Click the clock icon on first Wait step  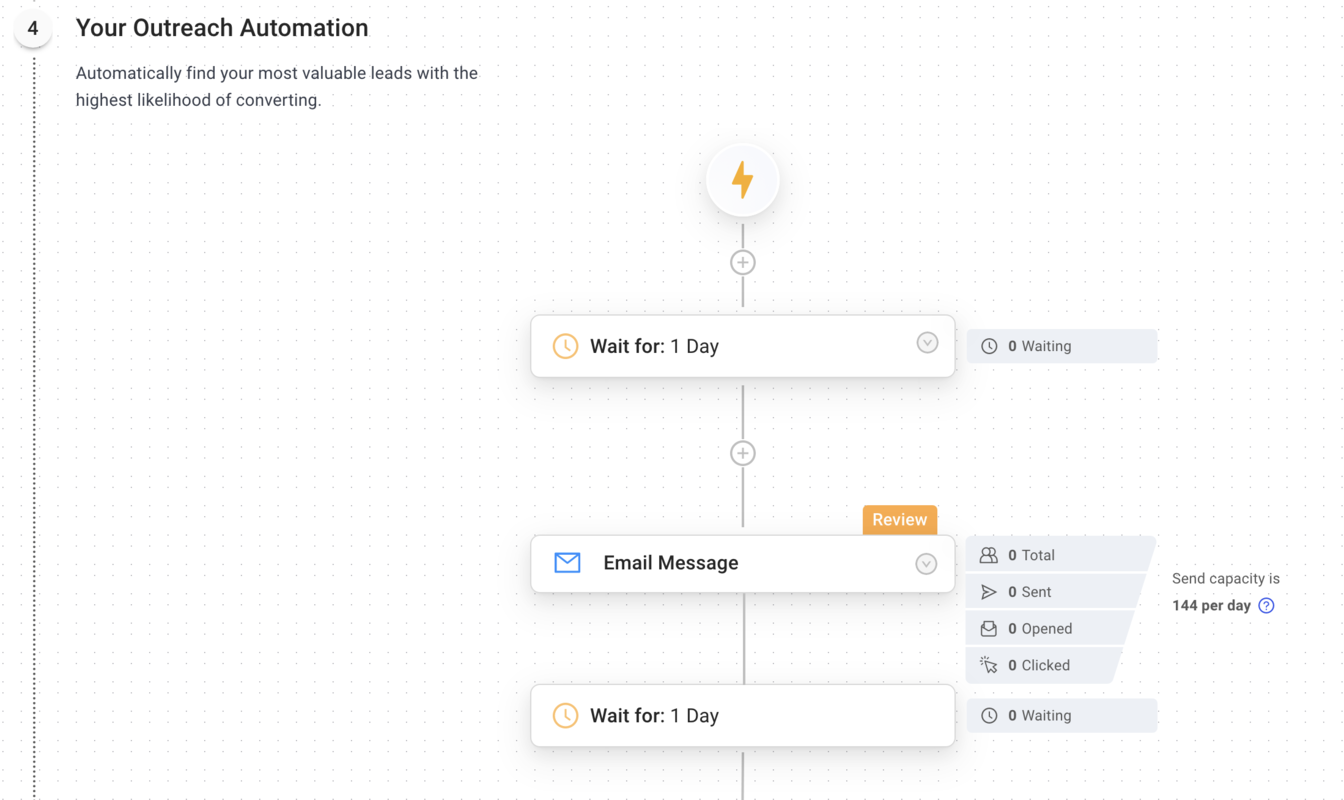pyautogui.click(x=566, y=346)
